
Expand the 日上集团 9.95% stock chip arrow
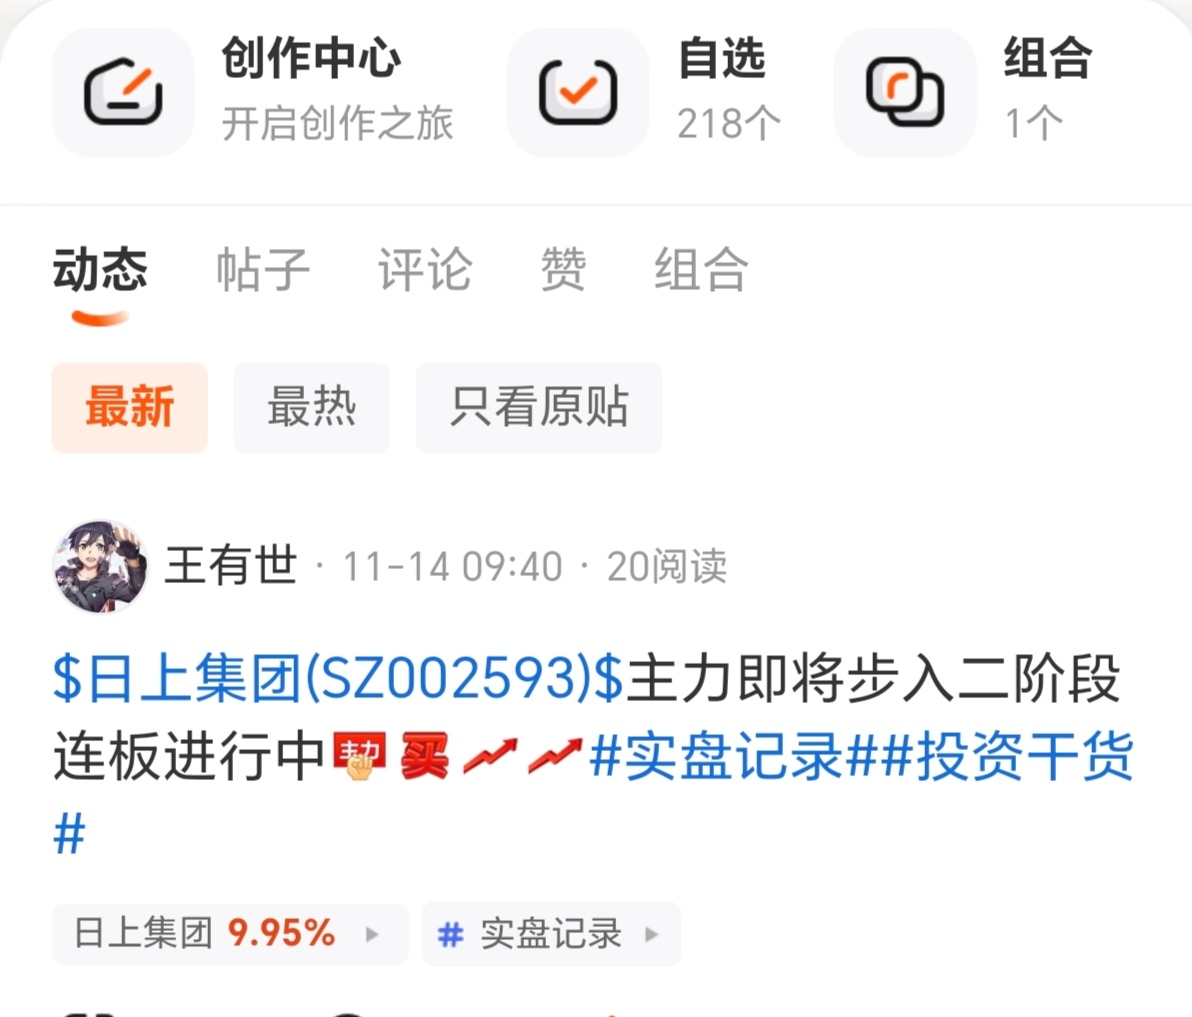372,934
